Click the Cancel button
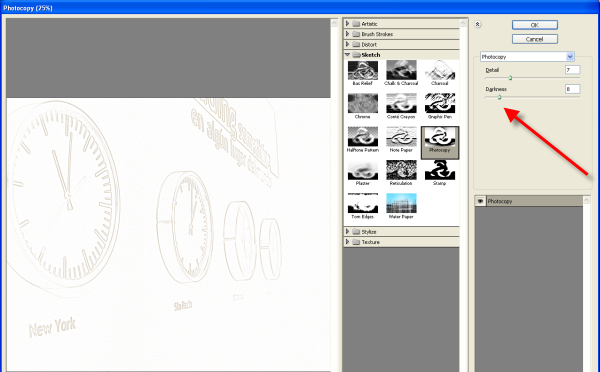The height and width of the screenshot is (372, 600). click(535, 39)
